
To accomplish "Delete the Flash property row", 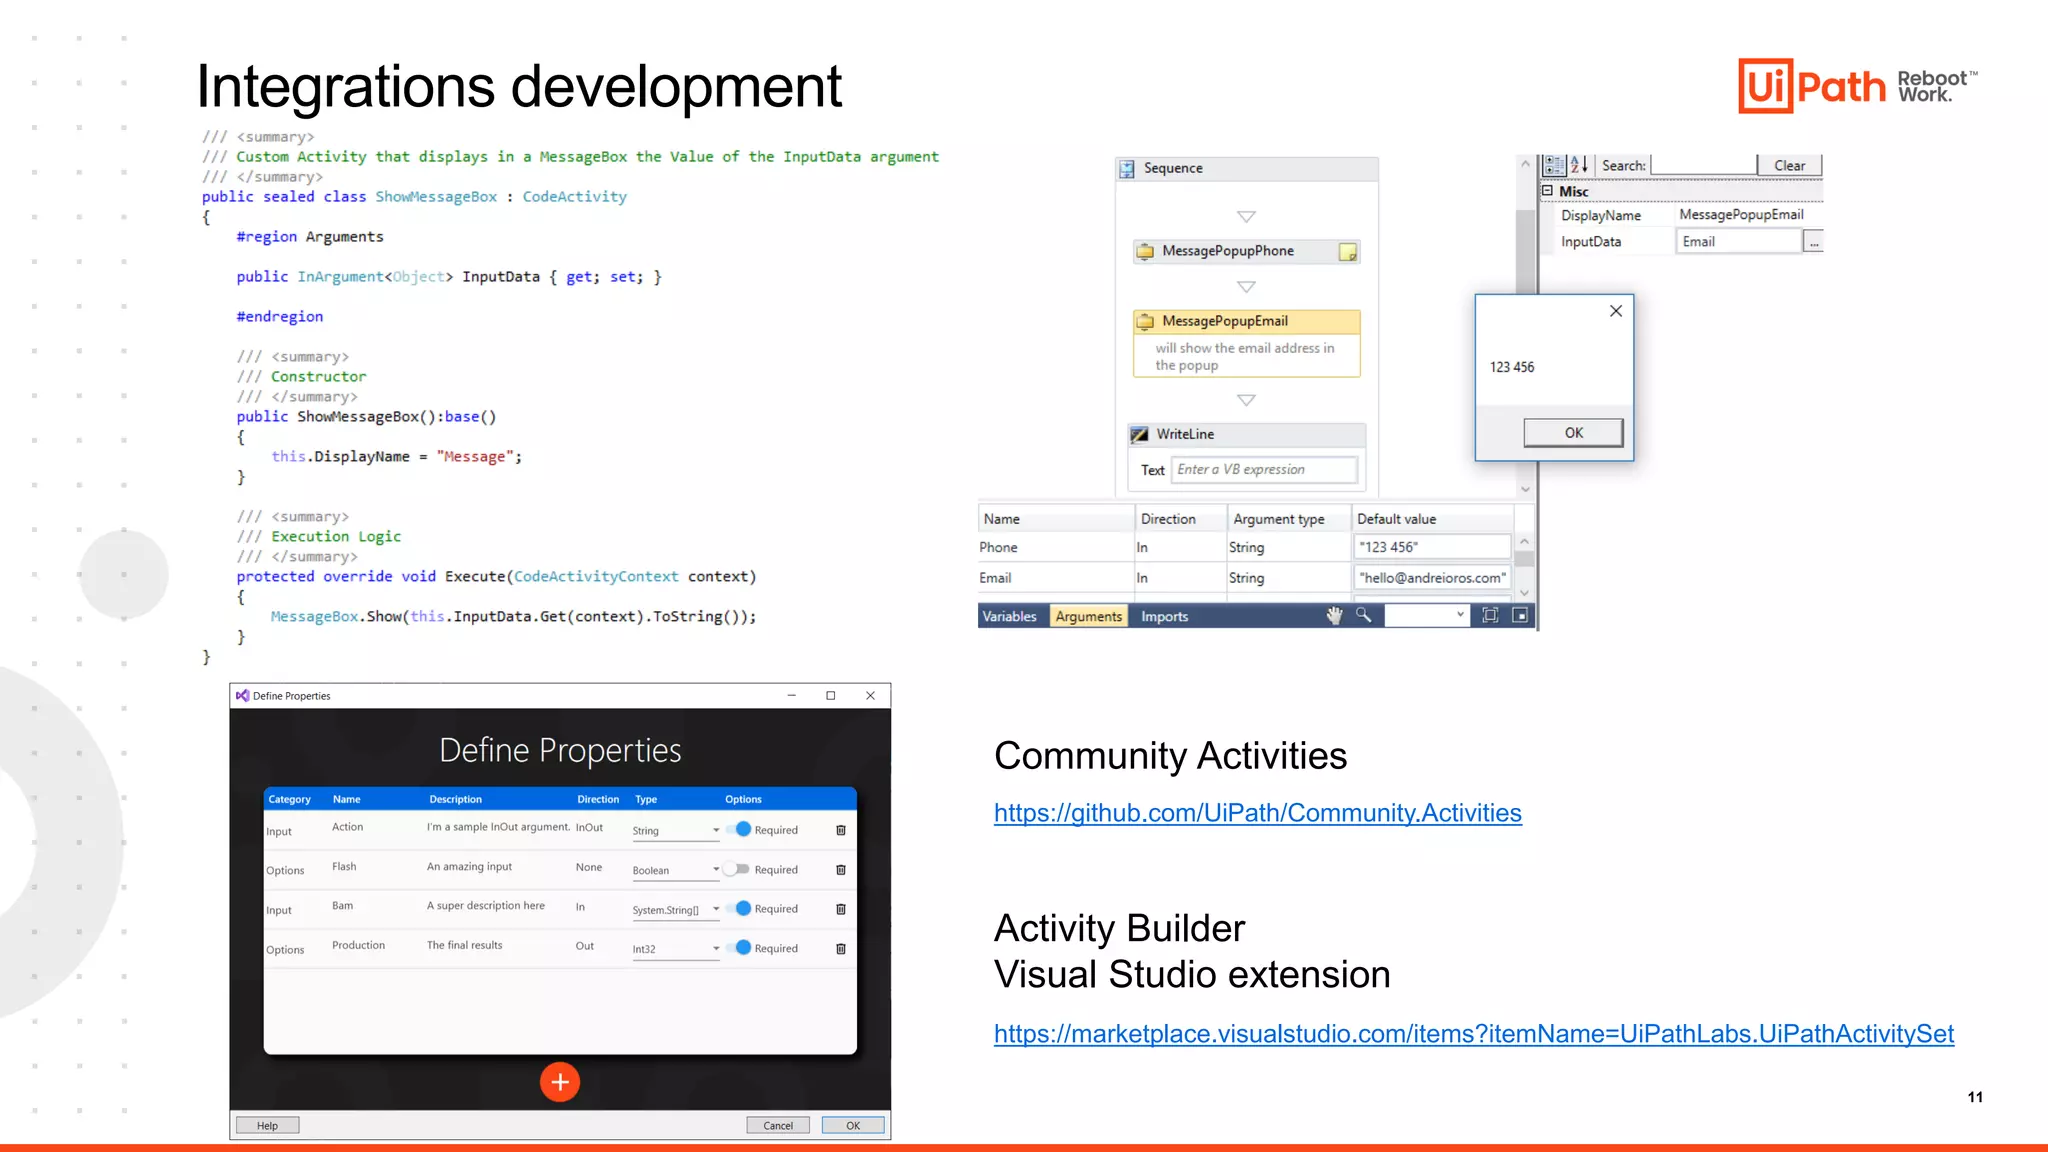I will point(840,870).
